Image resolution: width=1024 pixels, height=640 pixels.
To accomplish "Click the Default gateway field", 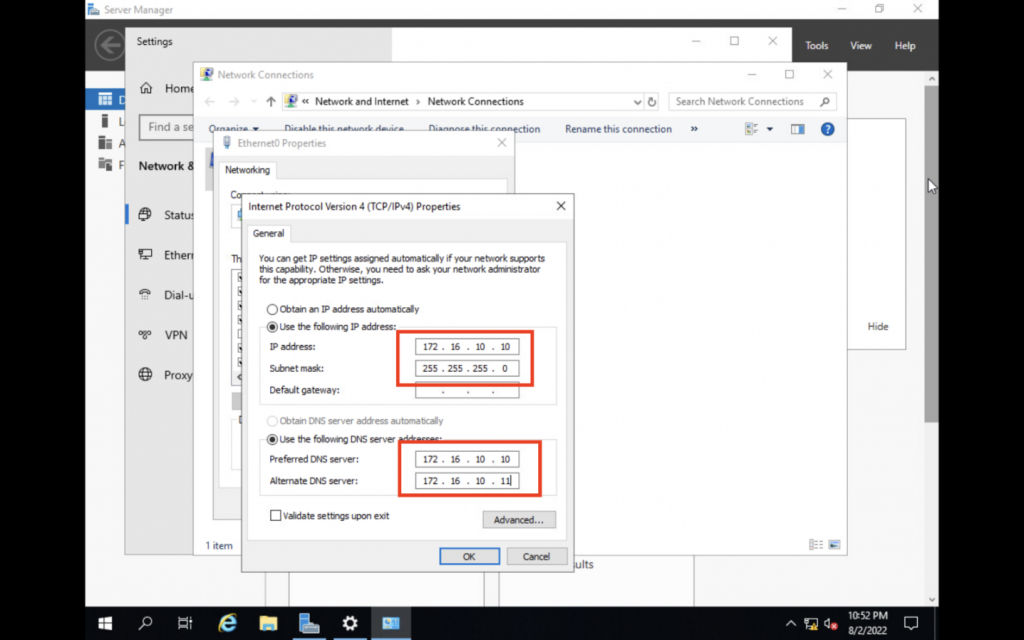I will (x=466, y=390).
